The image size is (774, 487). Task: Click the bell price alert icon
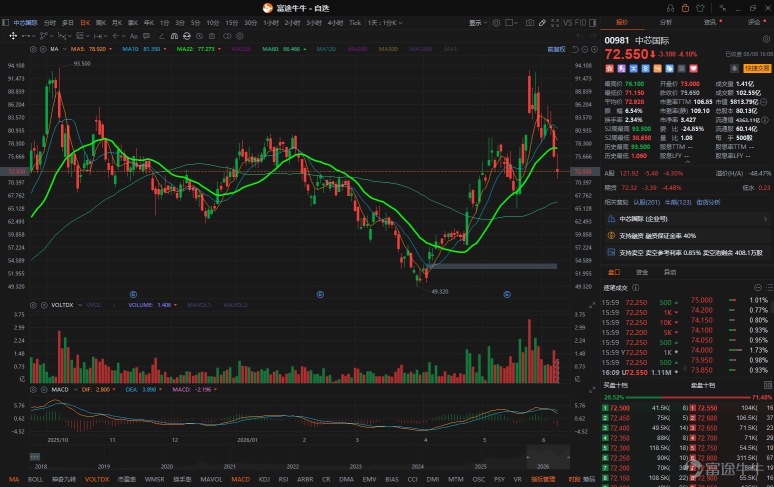click(734, 69)
